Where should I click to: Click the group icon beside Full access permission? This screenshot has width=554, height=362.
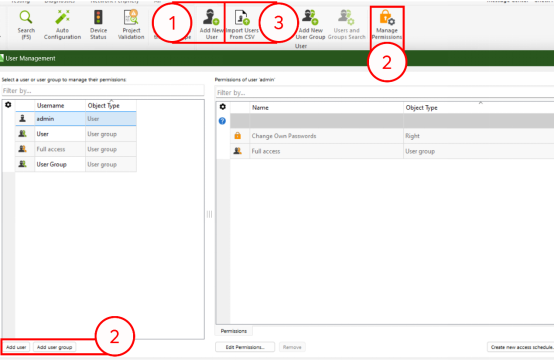pyautogui.click(x=237, y=151)
